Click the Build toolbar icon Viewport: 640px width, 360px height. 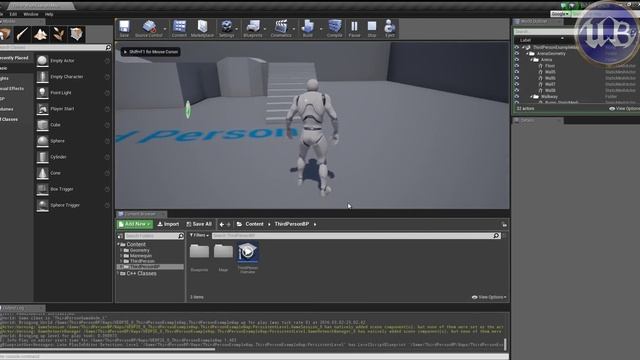tap(308, 28)
